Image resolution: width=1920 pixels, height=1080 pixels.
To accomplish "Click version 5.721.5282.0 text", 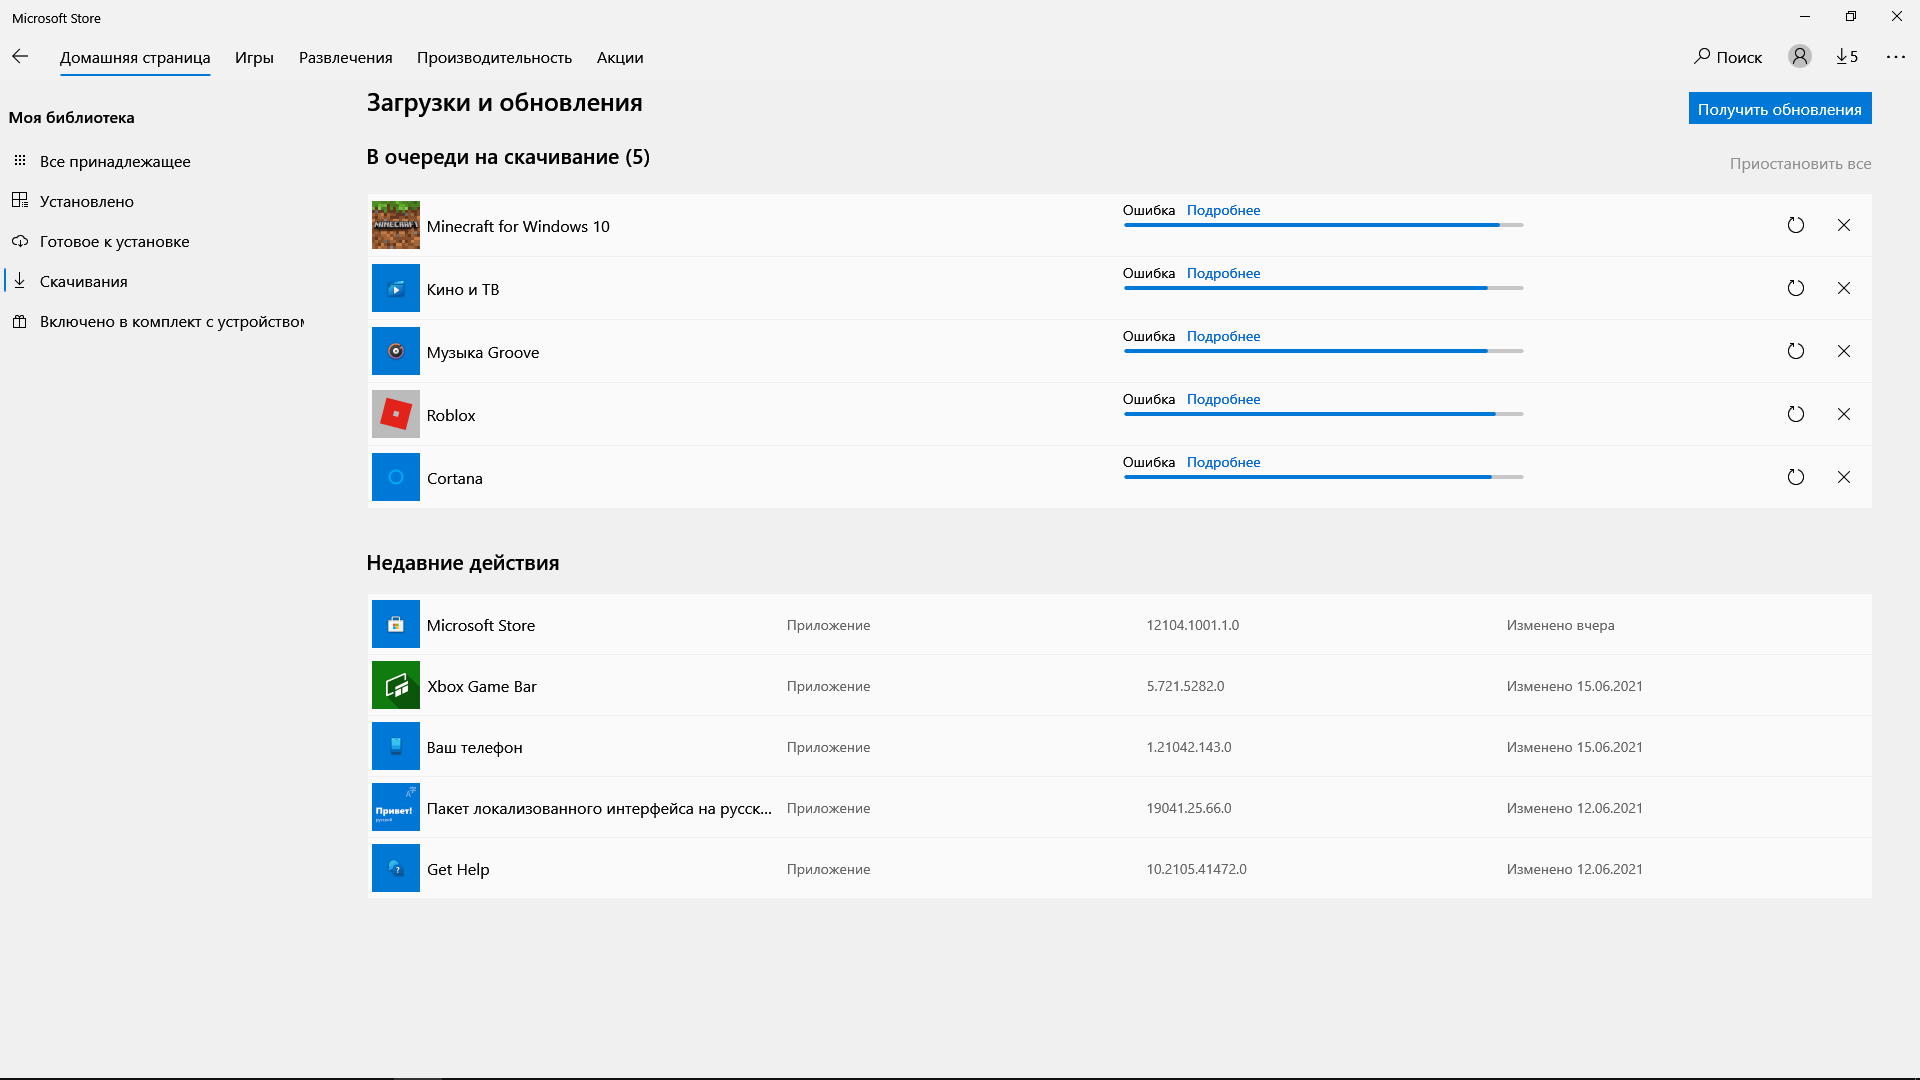I will tap(1185, 686).
